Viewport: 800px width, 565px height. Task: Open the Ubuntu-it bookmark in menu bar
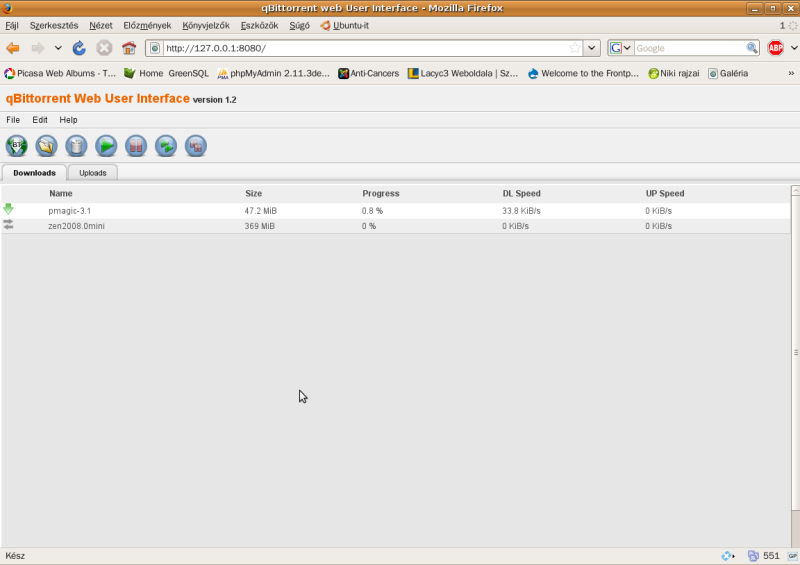pyautogui.click(x=344, y=26)
